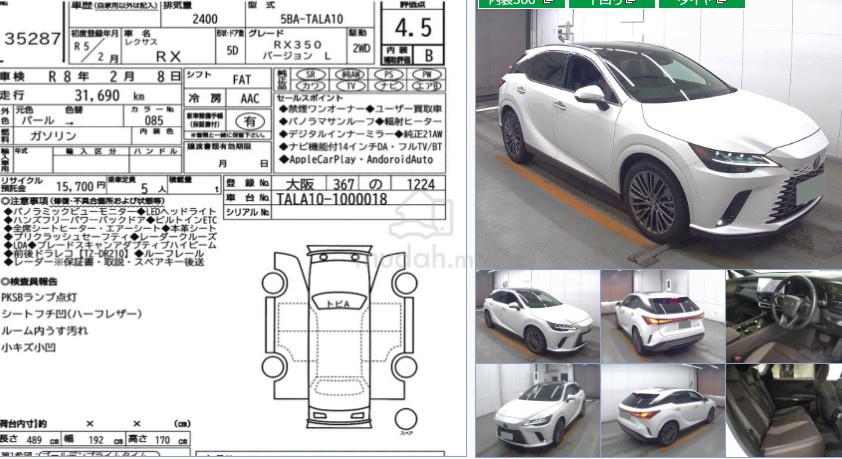The width and height of the screenshot is (842, 459).
Task: Click the PW power window oval
Action: (427, 74)
